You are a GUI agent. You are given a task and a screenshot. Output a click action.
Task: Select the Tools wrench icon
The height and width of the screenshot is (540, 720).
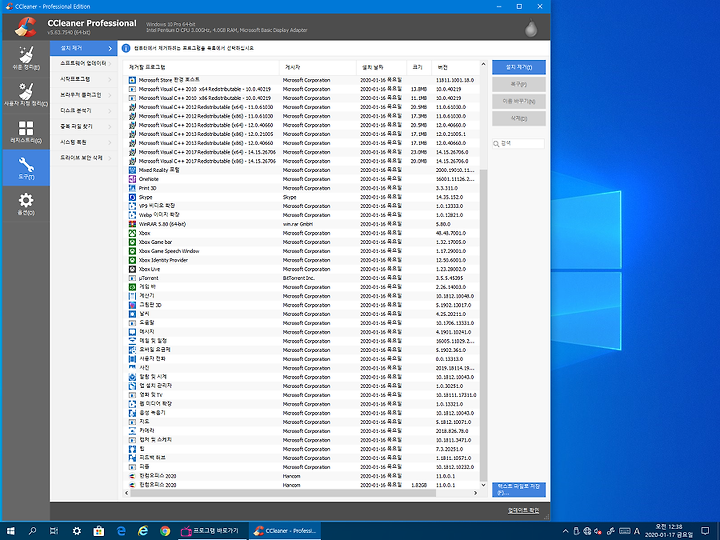26,164
